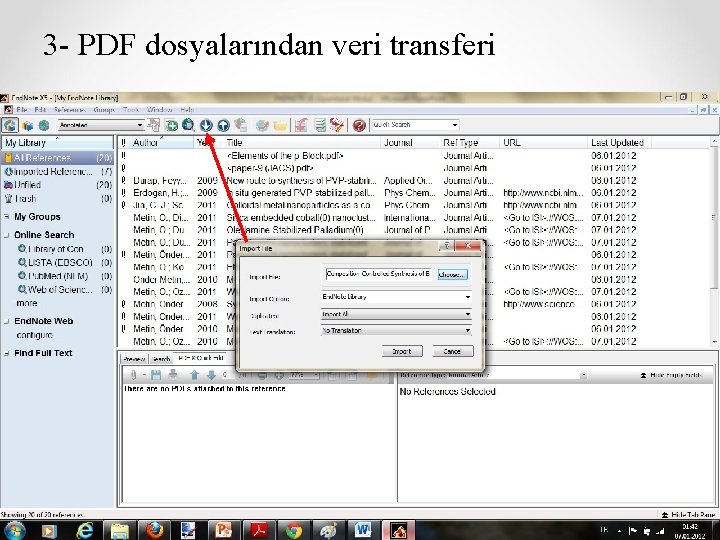Image resolution: width=720 pixels, height=540 pixels.
Task: Open Firefox from the taskbar
Action: 154,530
